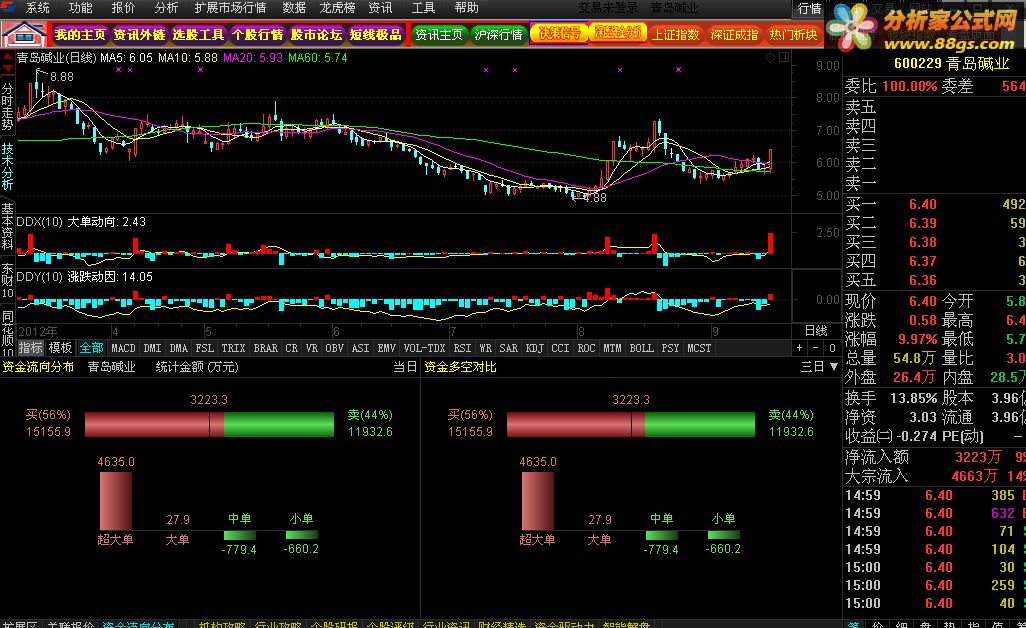Screen dimensions: 1026x628
Task: Click 当日 period label
Action: click(x=405, y=367)
